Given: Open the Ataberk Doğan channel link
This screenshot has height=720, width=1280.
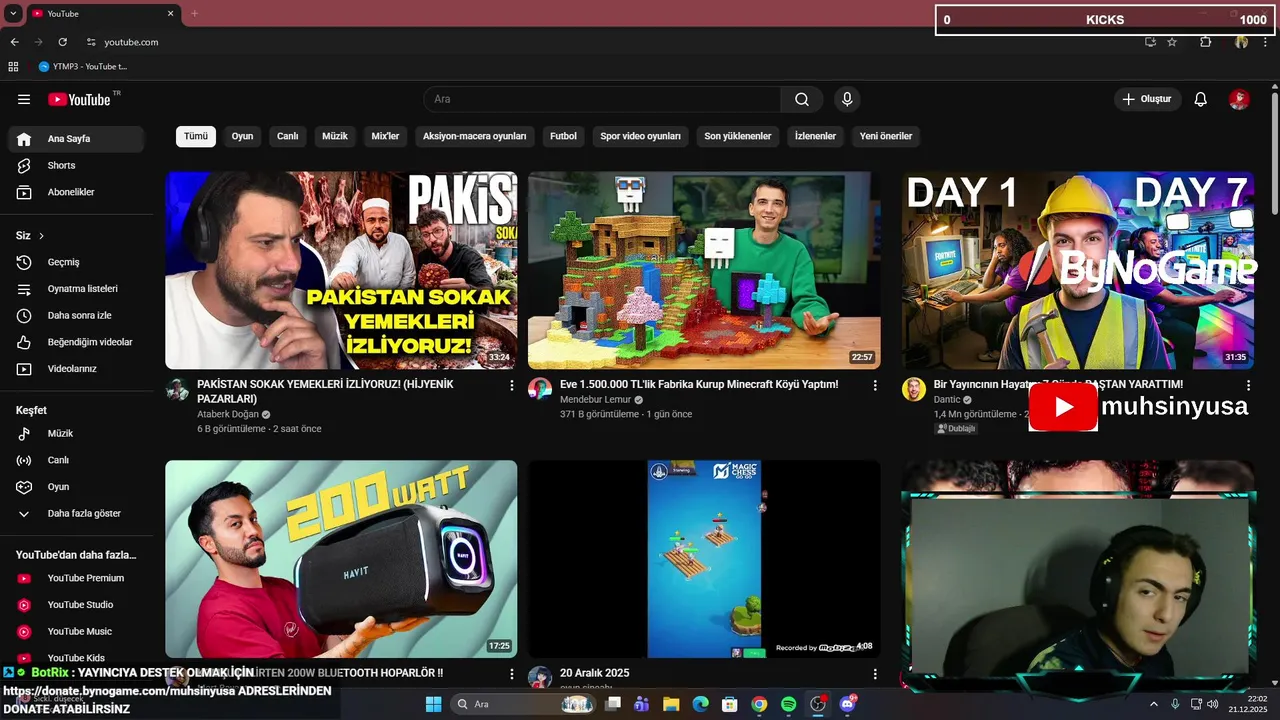Looking at the screenshot, I should (228, 414).
